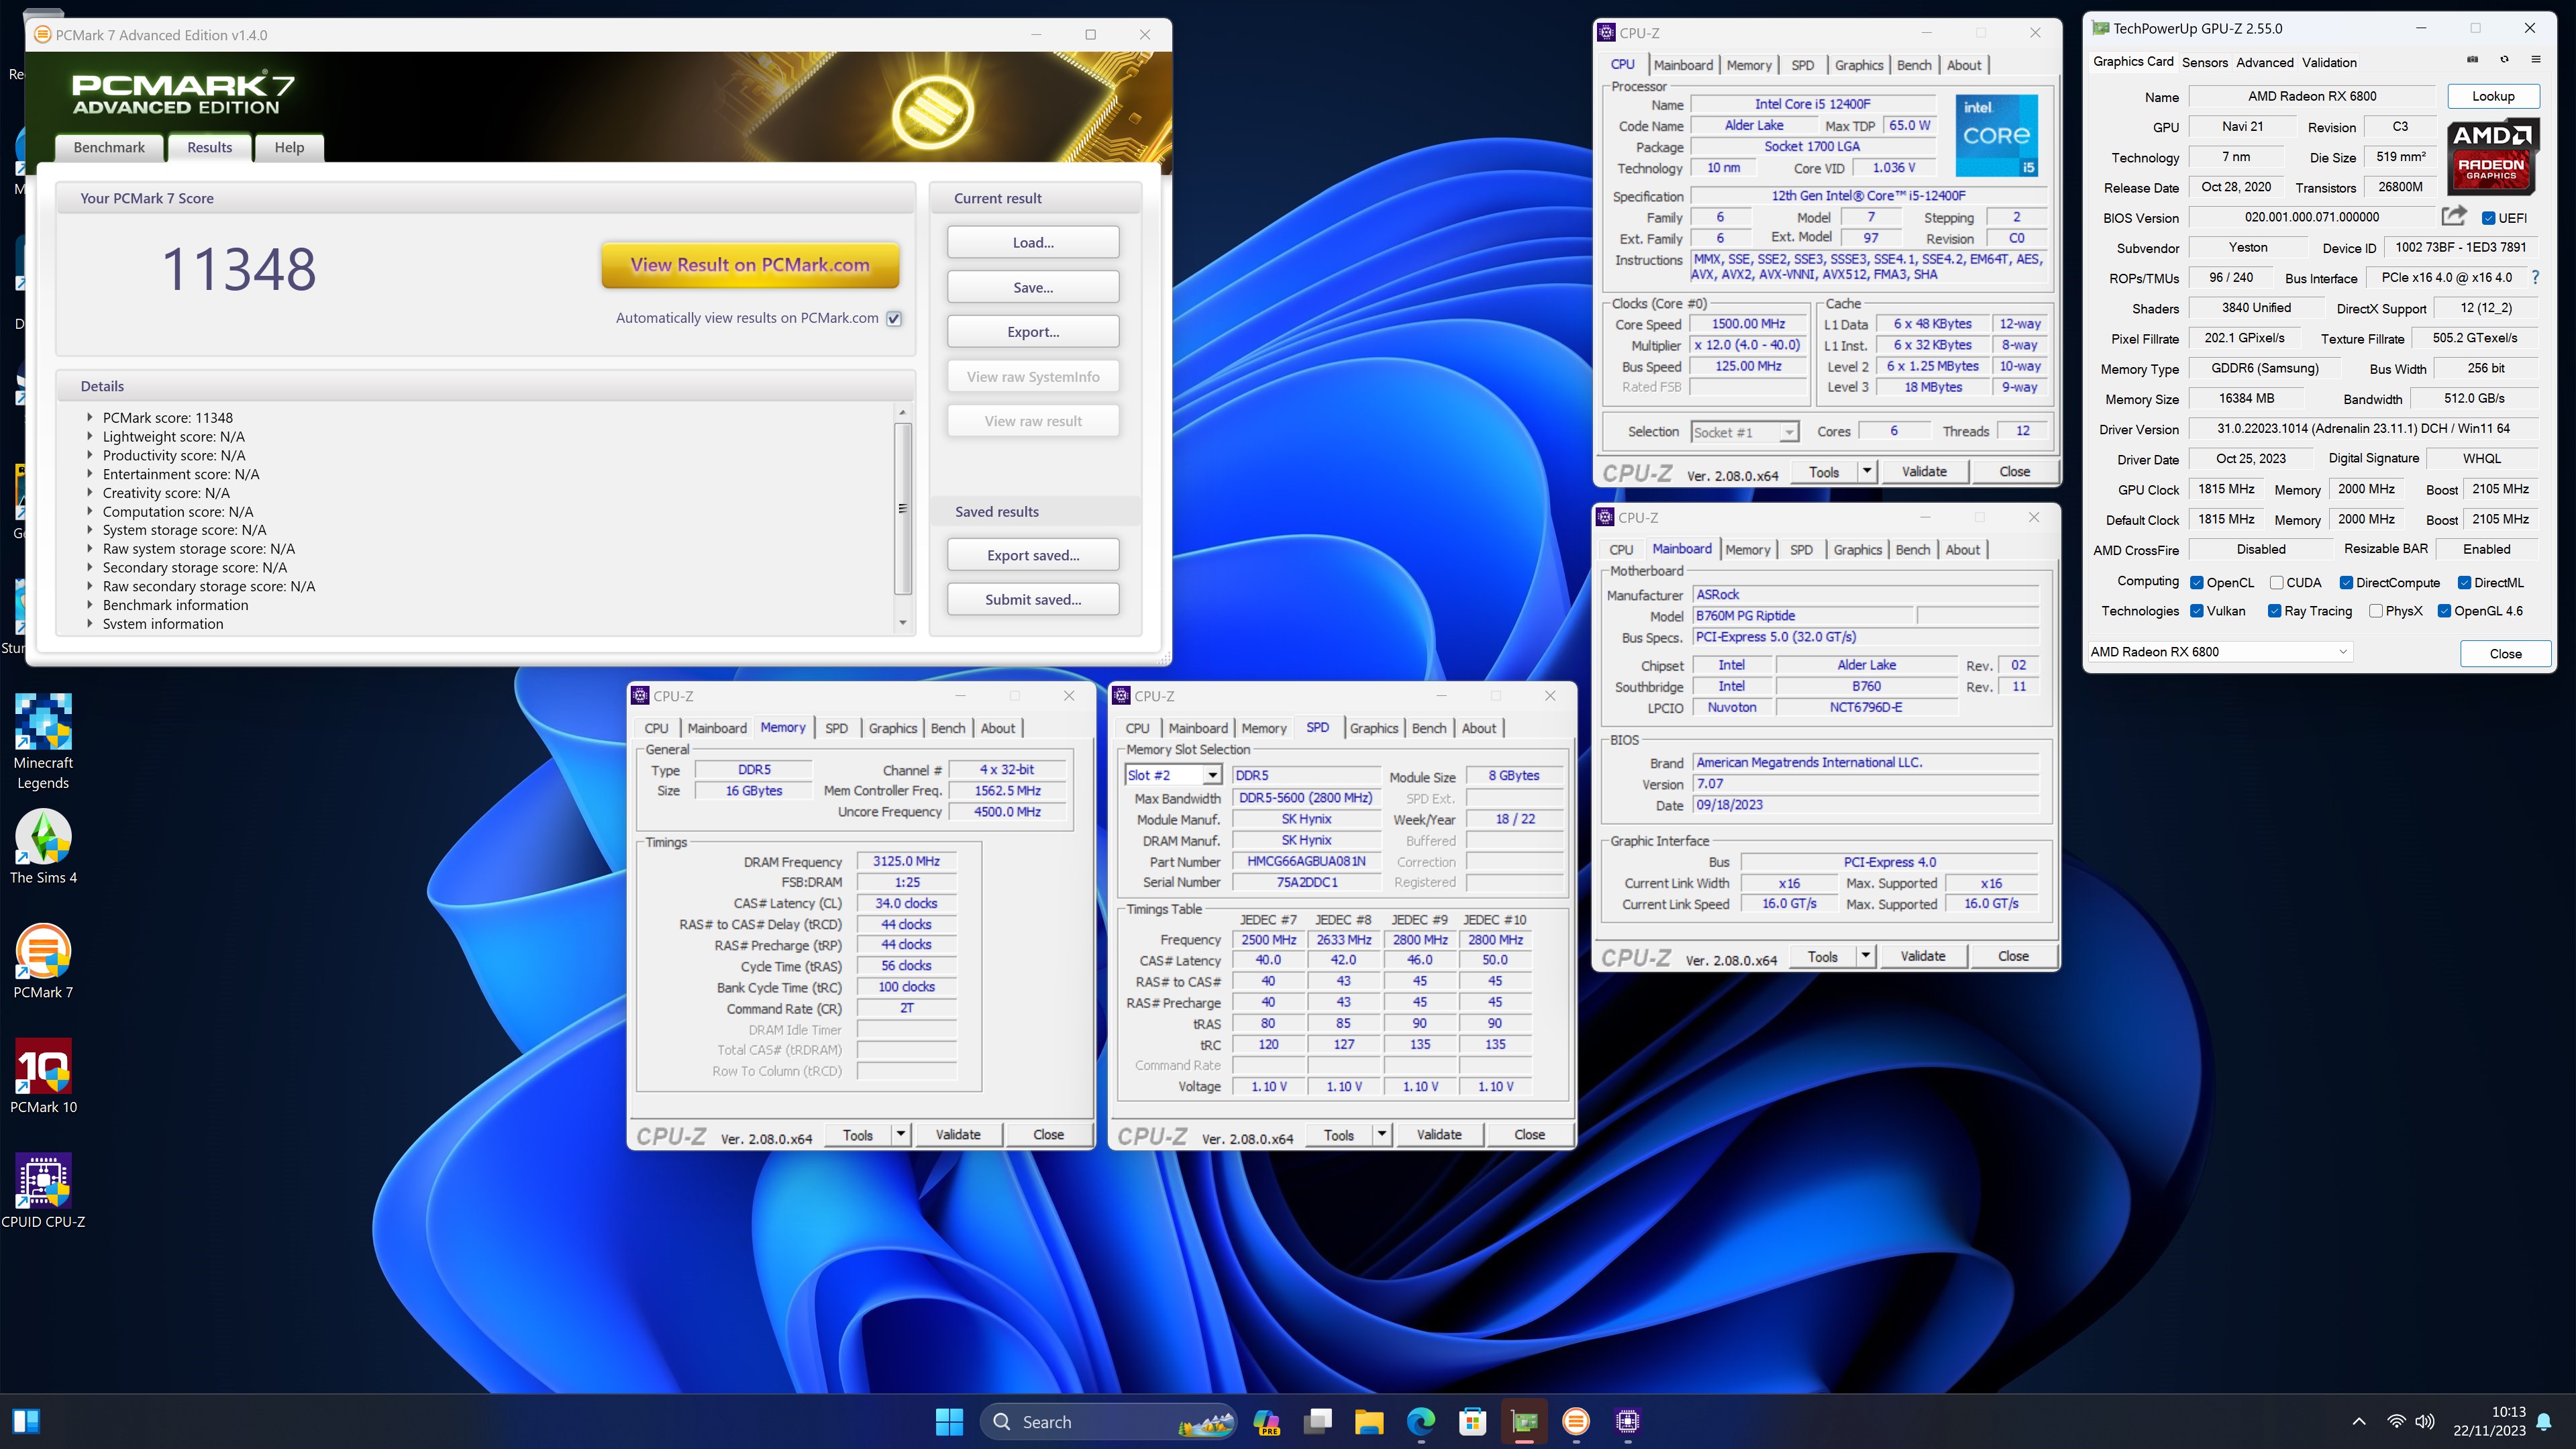The width and height of the screenshot is (2576, 1449).
Task: Show hidden system tray icons
Action: coord(2359,1421)
